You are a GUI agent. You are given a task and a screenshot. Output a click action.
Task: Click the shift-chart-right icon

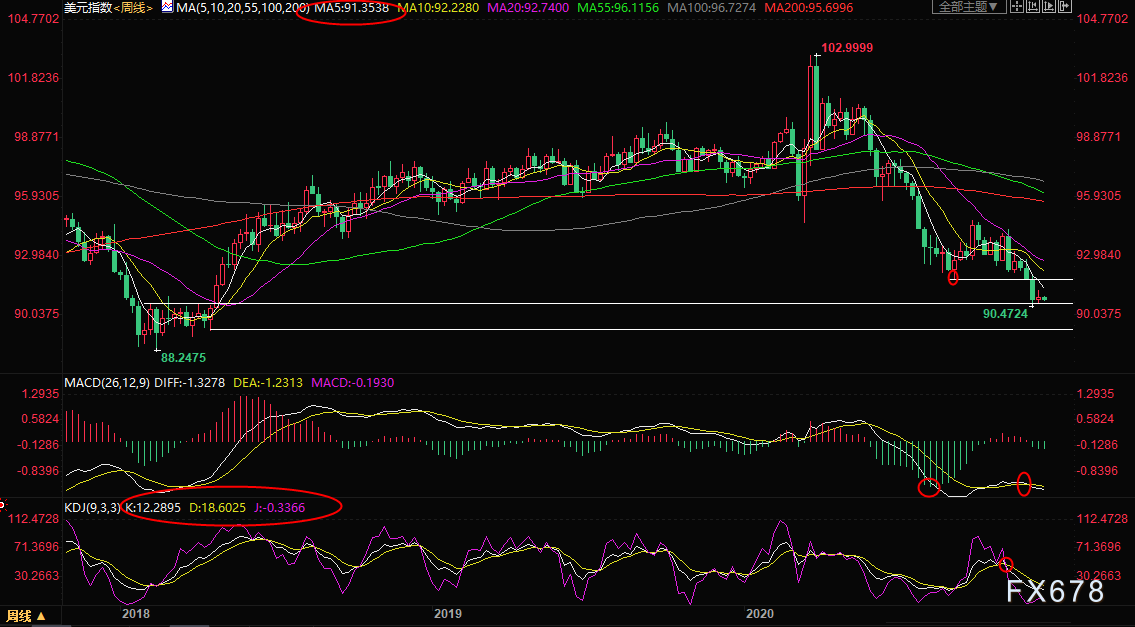point(1065,7)
